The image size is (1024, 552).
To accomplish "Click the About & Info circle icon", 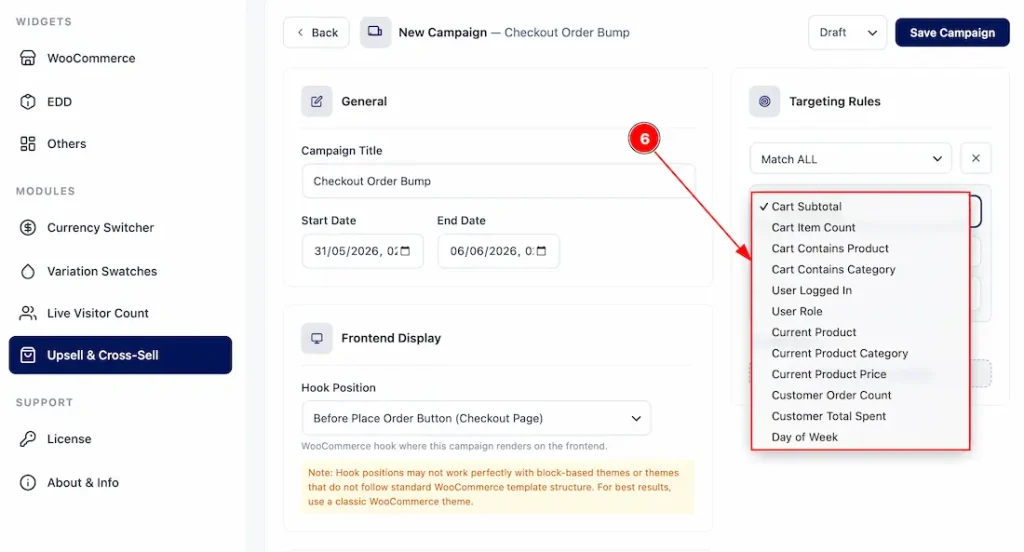I will [x=27, y=483].
